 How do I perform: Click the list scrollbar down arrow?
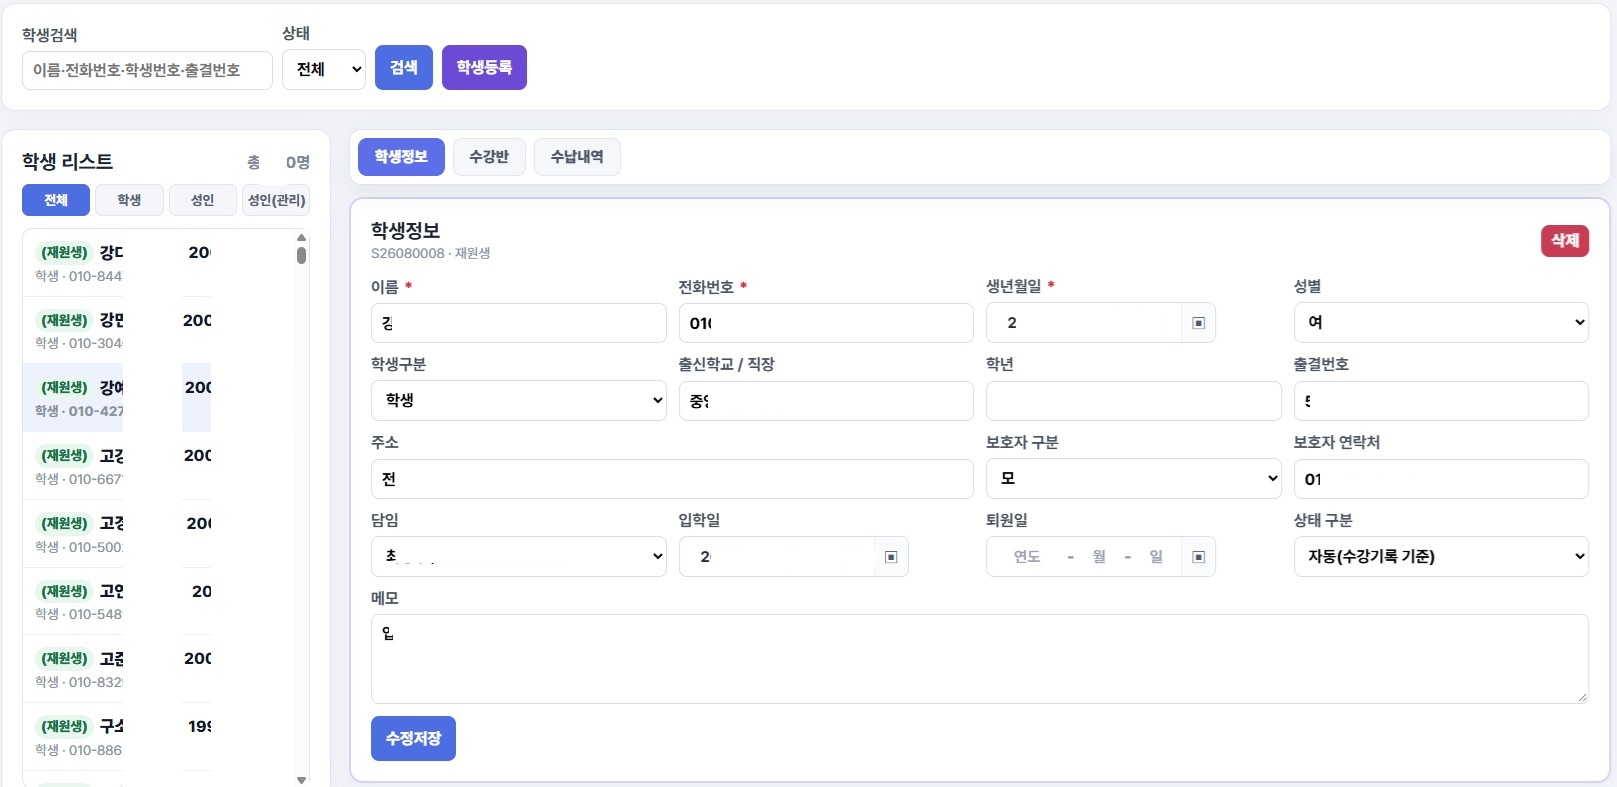(x=301, y=779)
